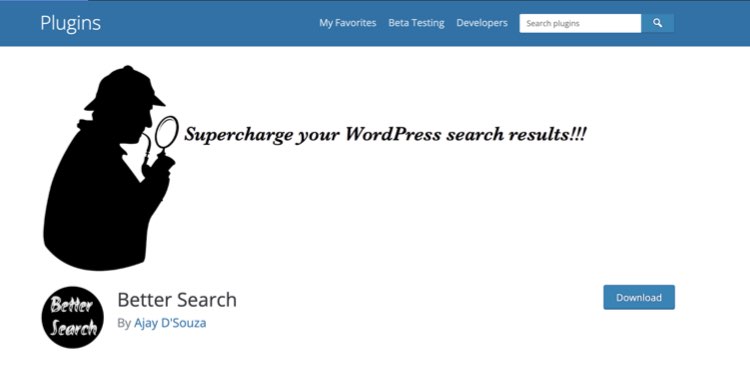Click the Better Search plugin title
Viewport: 750px width, 375px height.
[x=177, y=300]
